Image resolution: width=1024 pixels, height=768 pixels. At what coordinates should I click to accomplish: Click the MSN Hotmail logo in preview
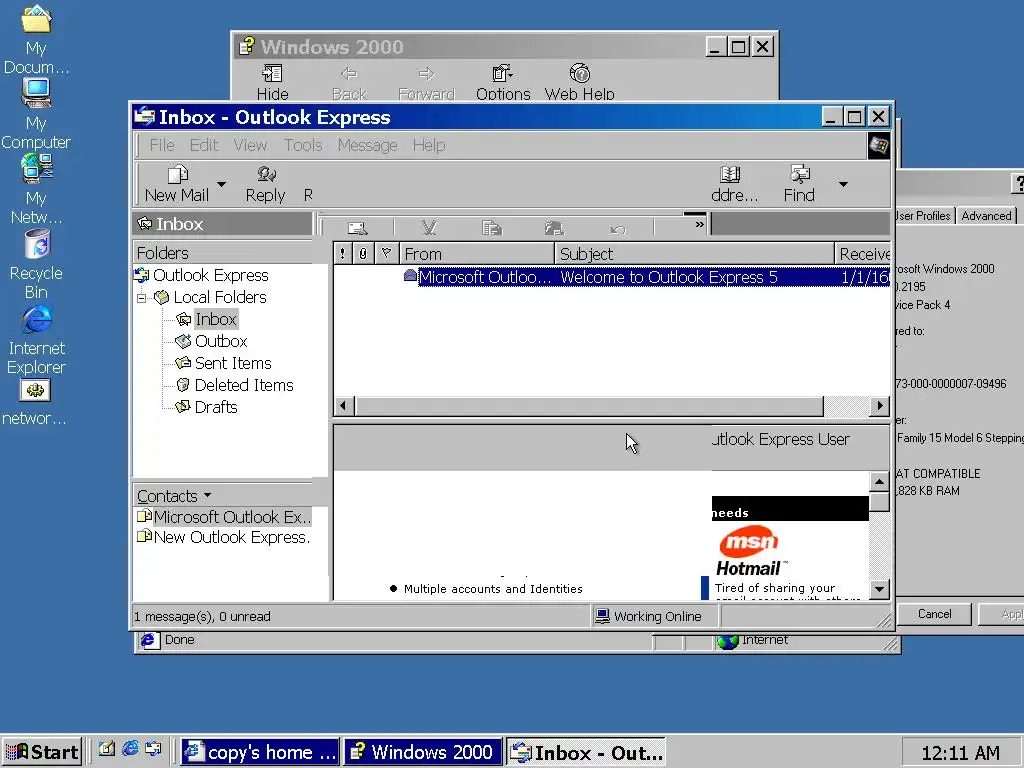click(750, 551)
